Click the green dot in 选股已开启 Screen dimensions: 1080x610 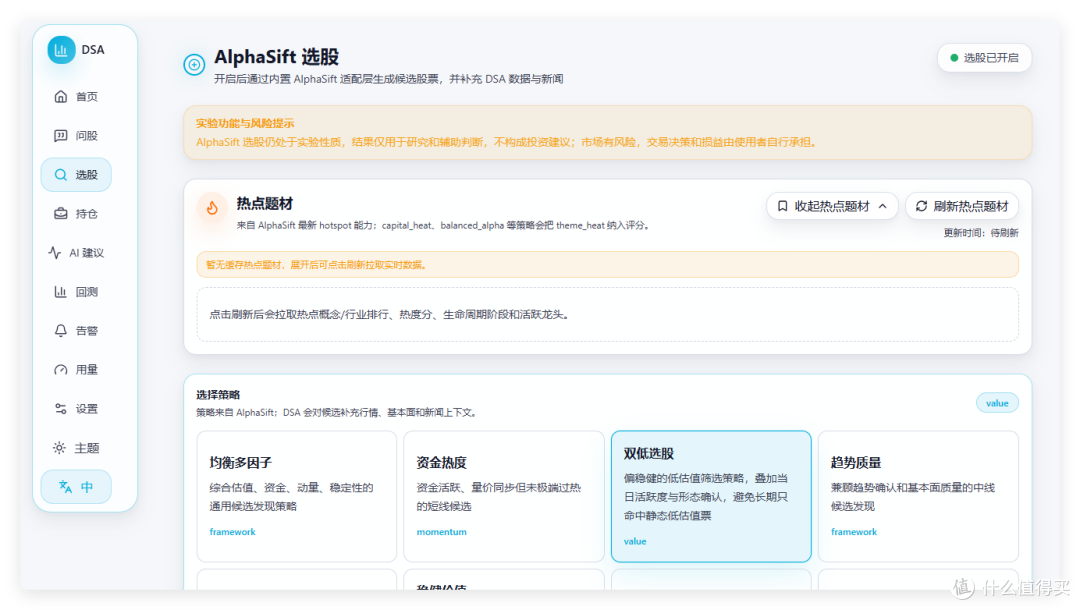coord(954,58)
